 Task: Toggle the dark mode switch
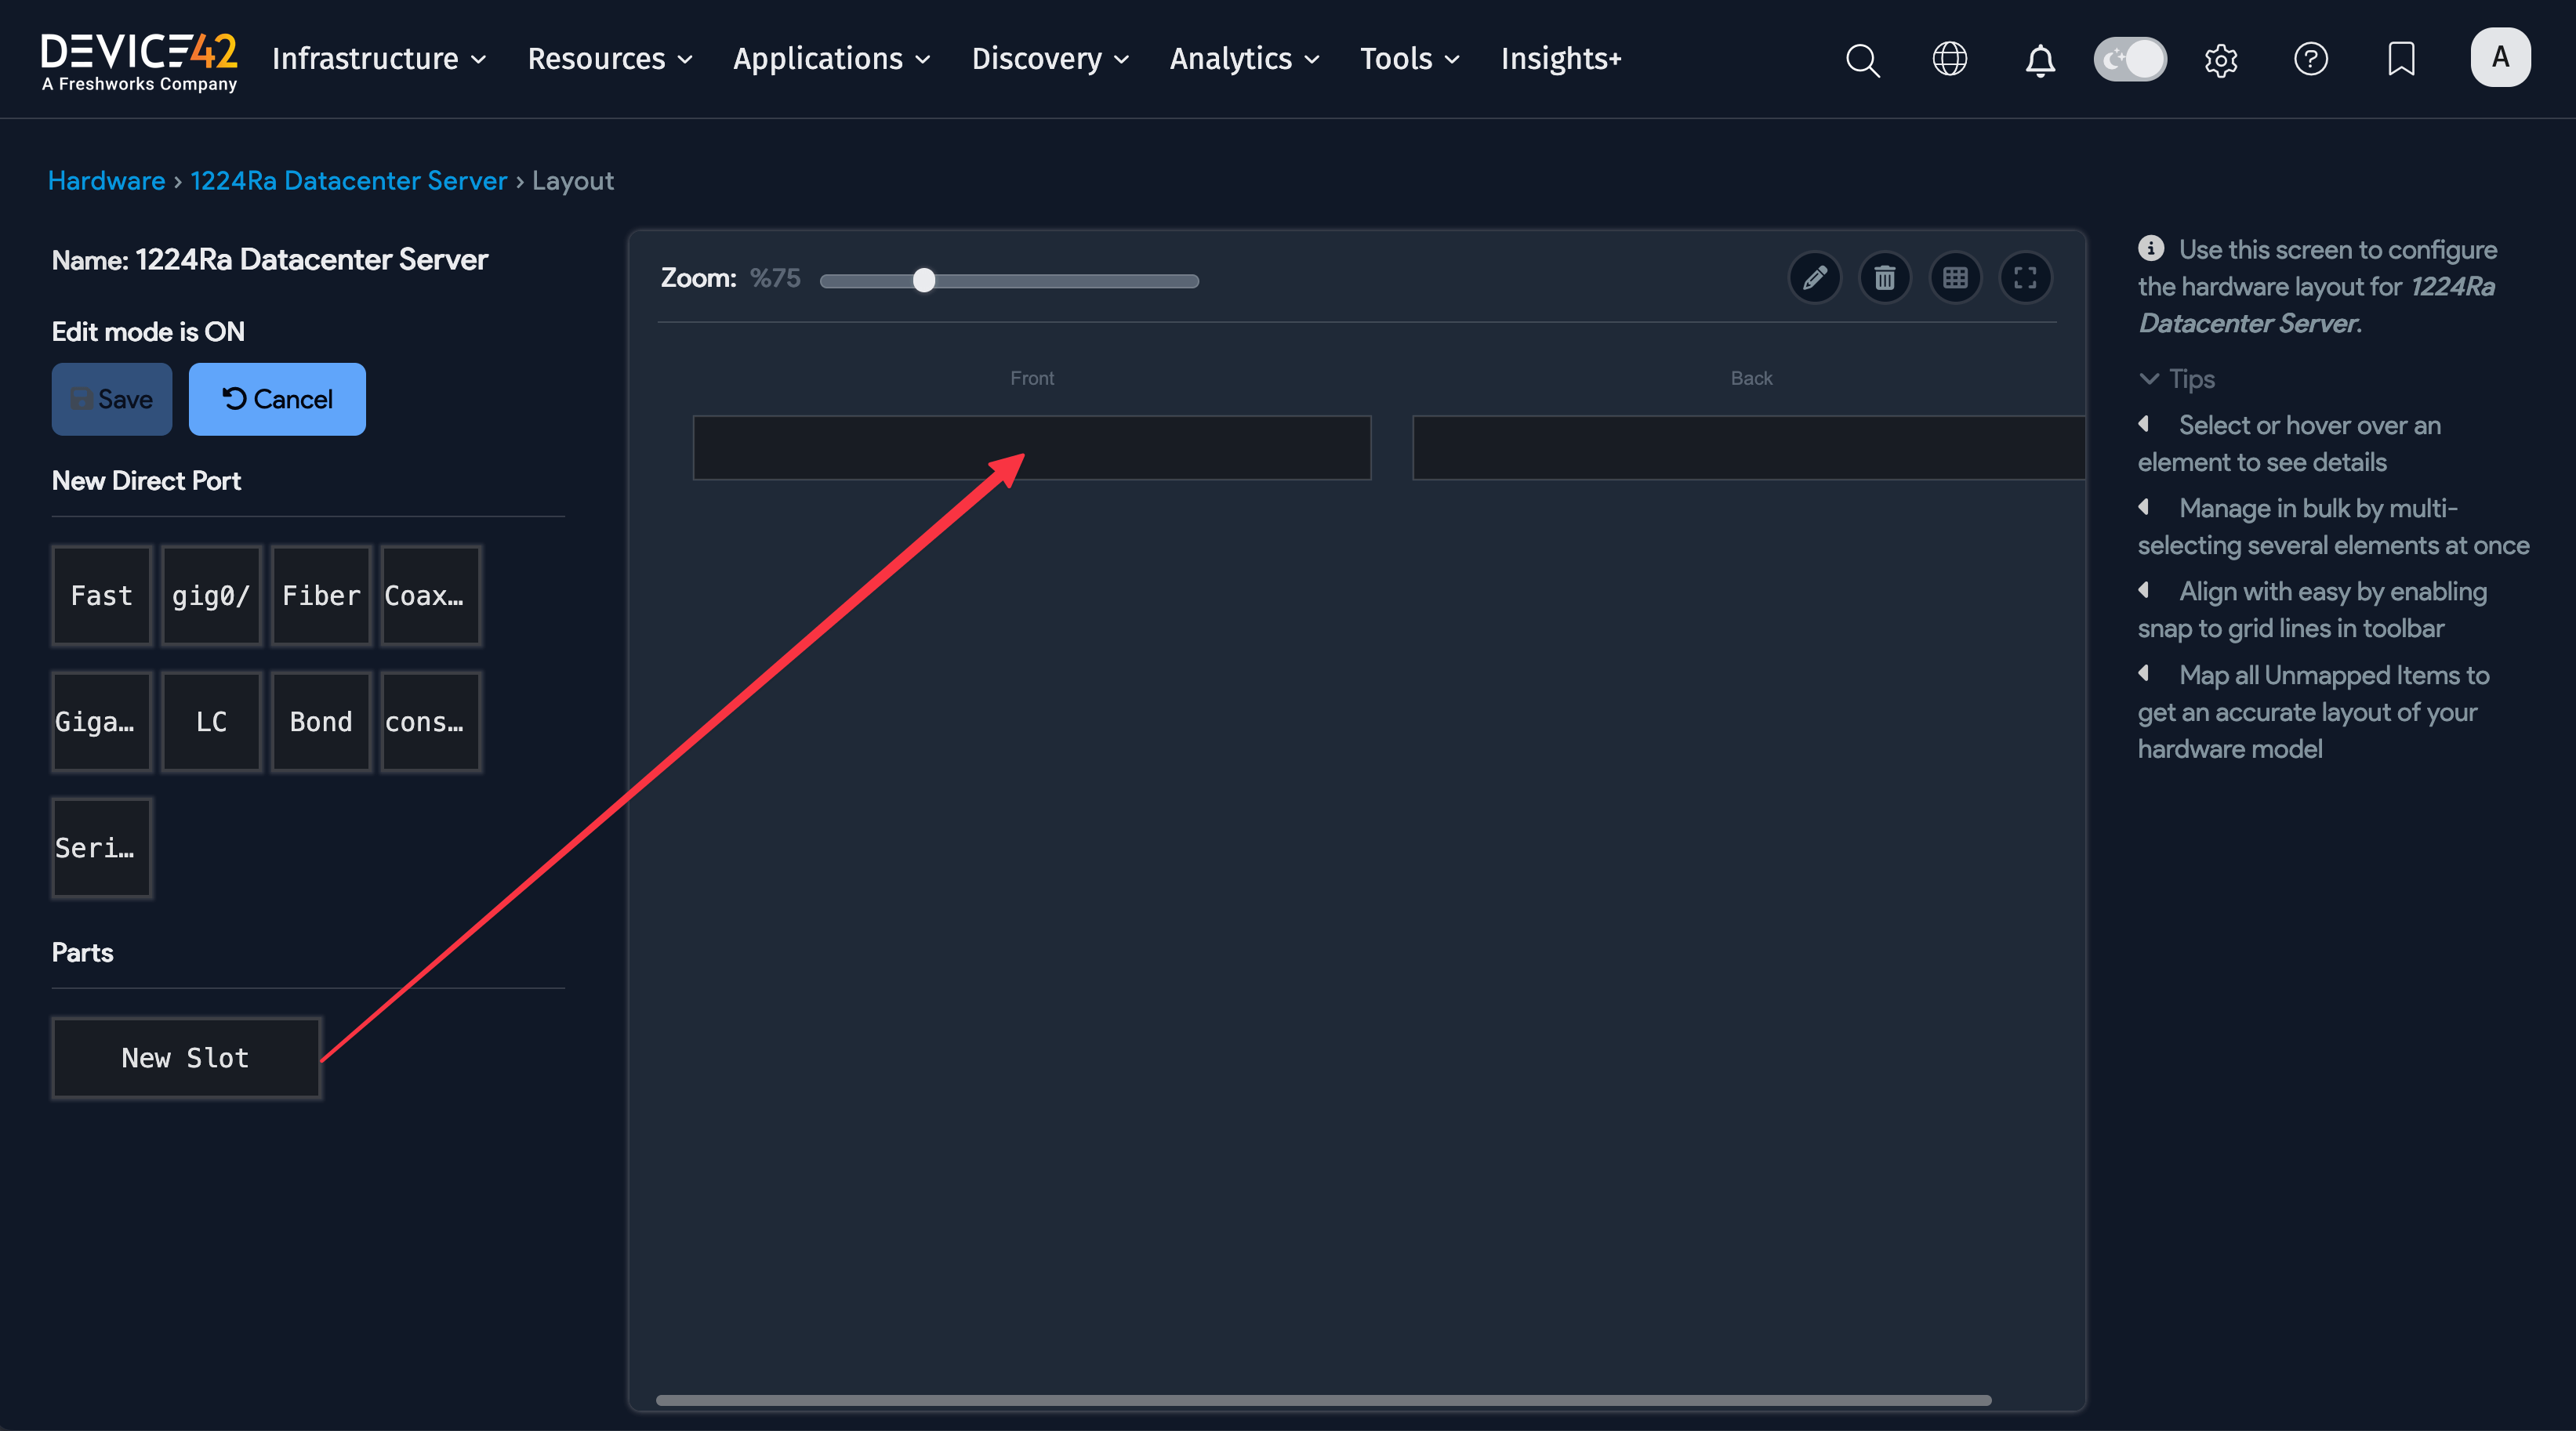pyautogui.click(x=2130, y=59)
